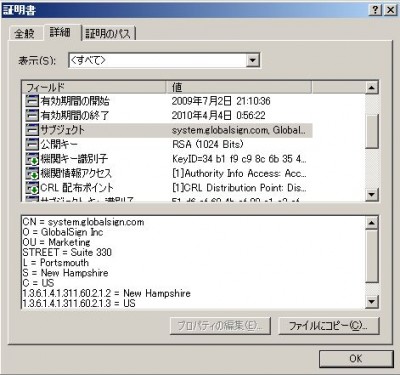The width and height of the screenshot is (400, 375).
Task: Select the 機関情報アクセス row label
Action: (76, 173)
